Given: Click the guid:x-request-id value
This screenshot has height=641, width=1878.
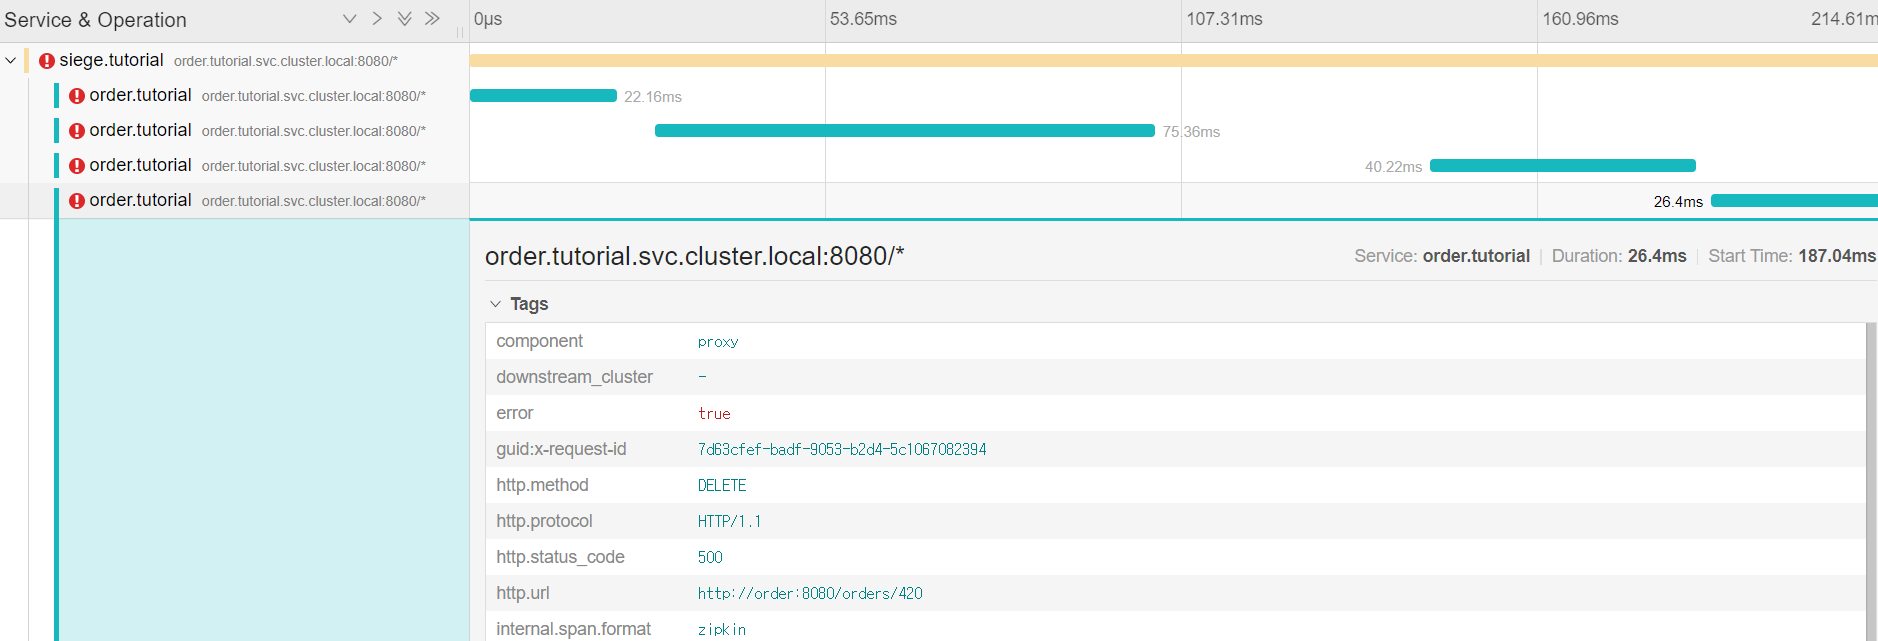Looking at the screenshot, I should (x=842, y=450).
